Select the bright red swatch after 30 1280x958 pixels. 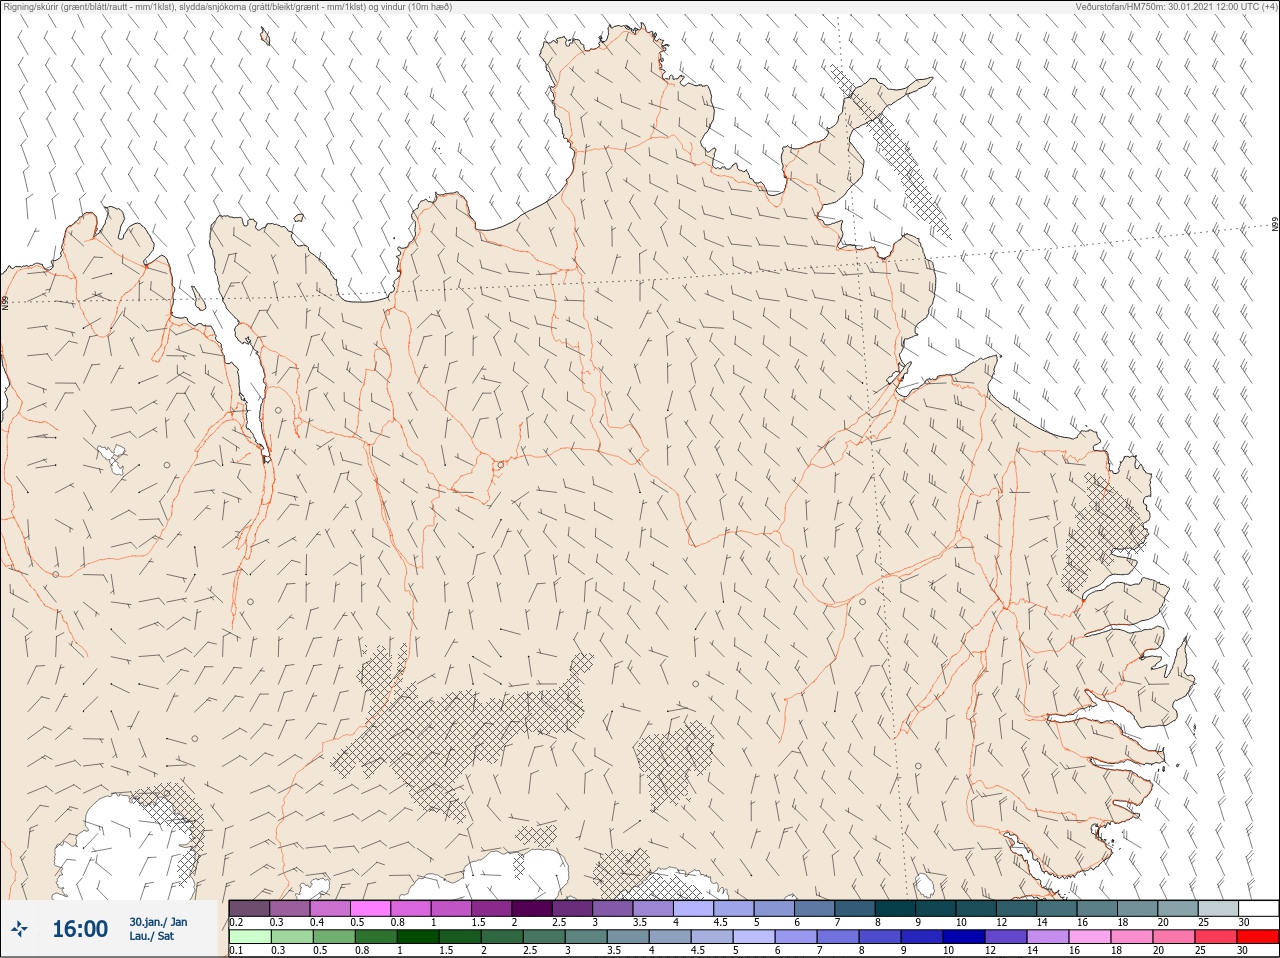click(x=1258, y=937)
